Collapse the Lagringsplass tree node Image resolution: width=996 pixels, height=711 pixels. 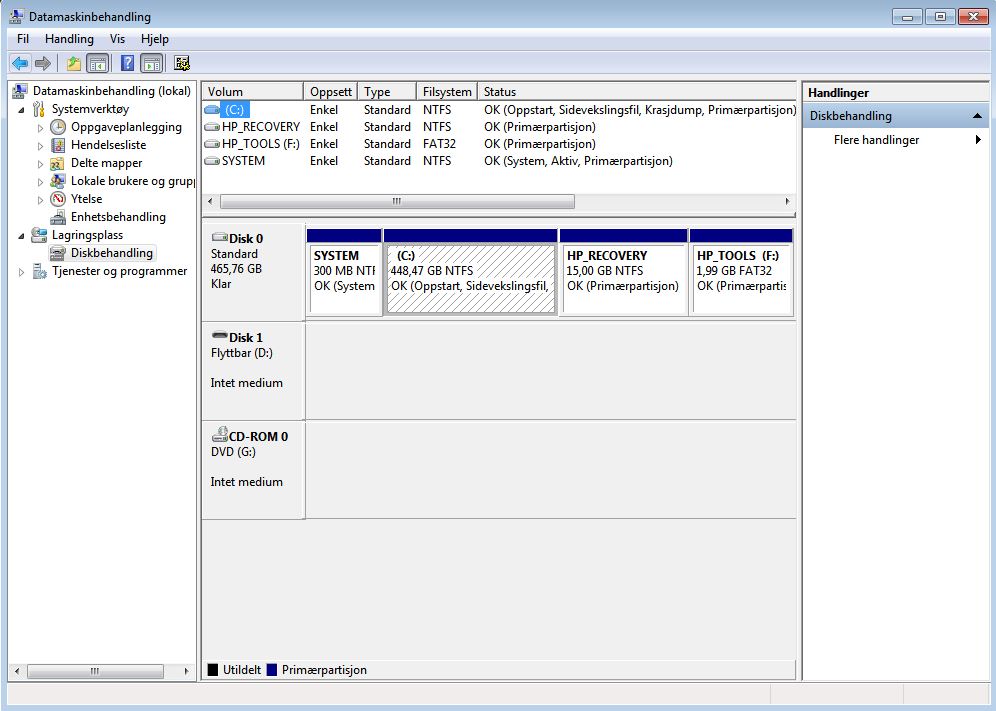22,236
